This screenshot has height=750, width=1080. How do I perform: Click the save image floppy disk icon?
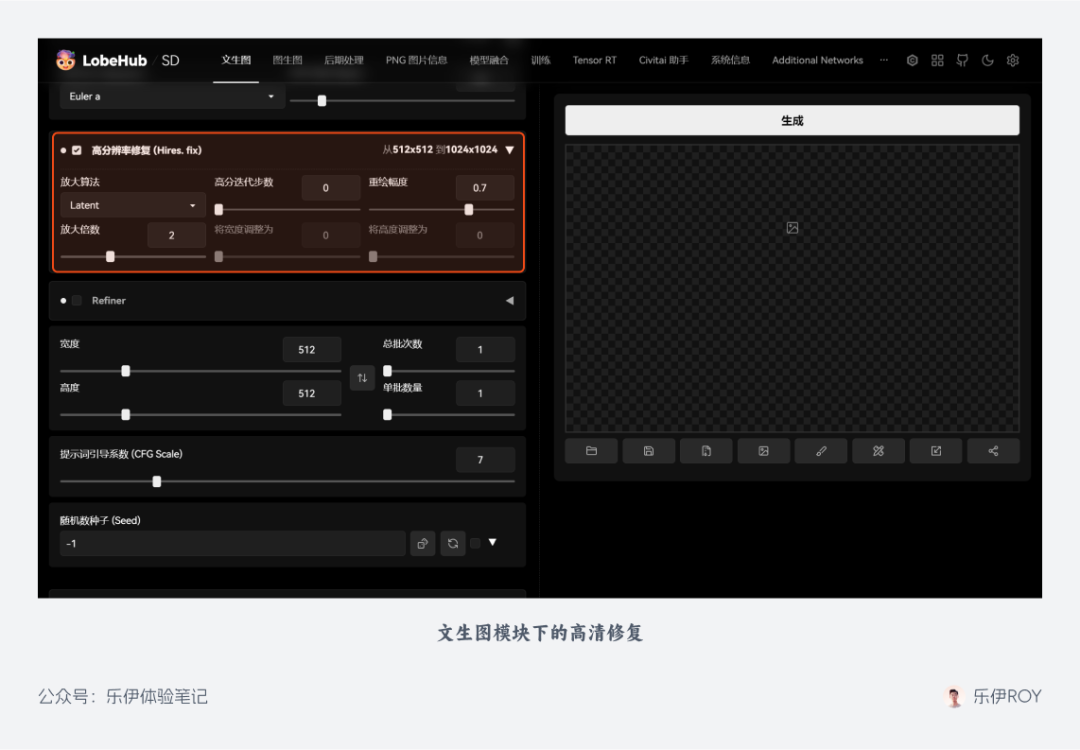click(648, 451)
